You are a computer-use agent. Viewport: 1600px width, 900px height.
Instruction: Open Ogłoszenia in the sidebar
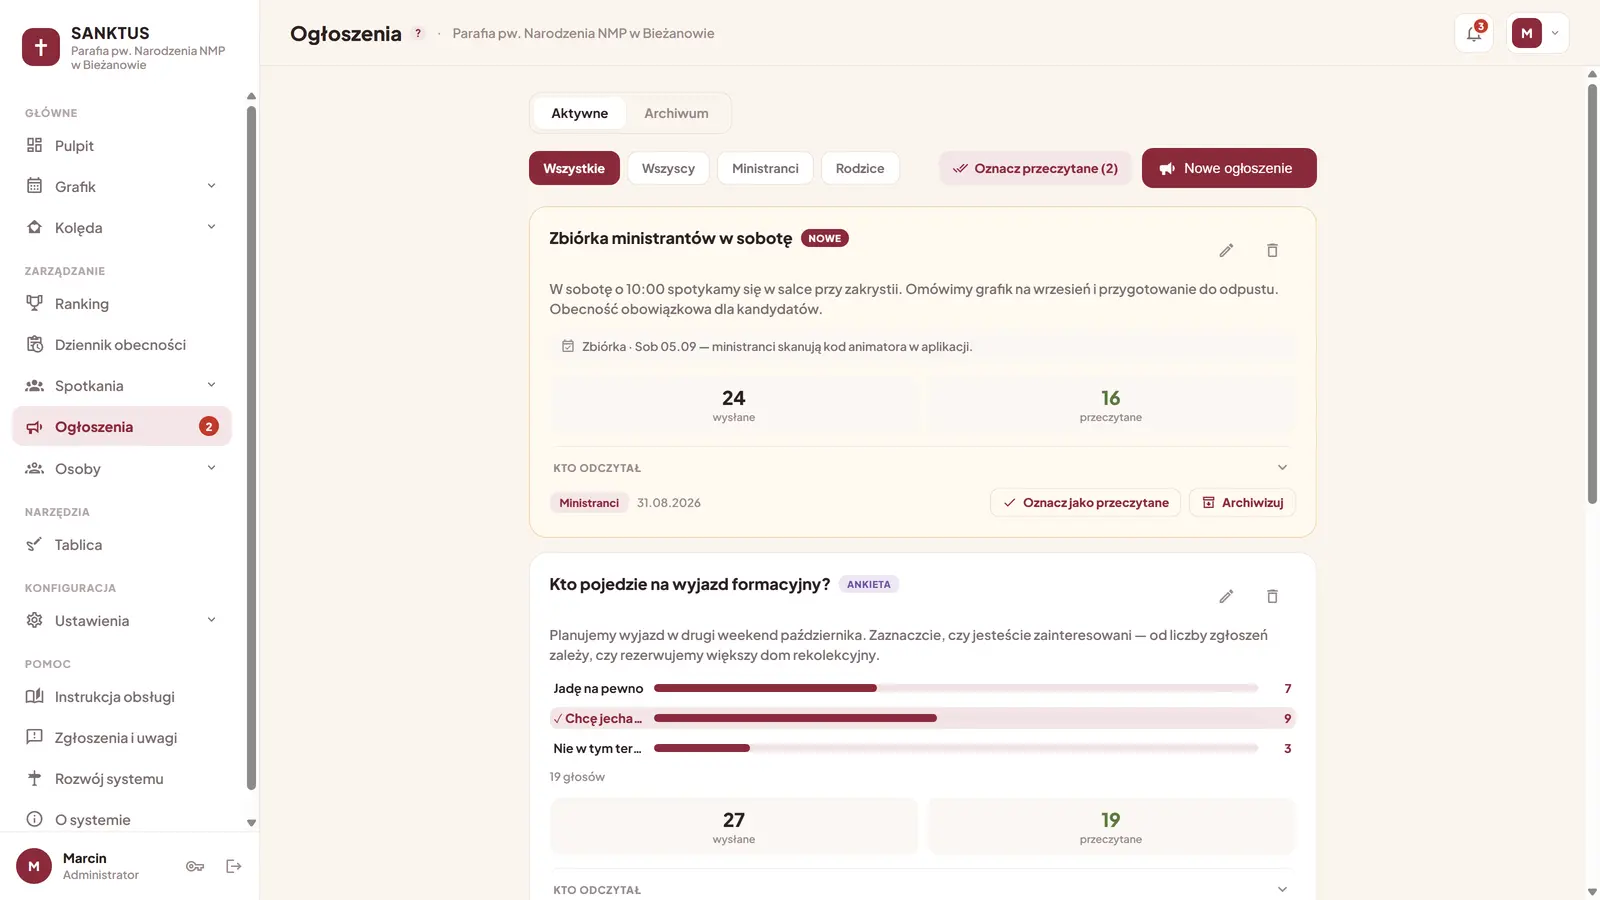click(x=122, y=427)
